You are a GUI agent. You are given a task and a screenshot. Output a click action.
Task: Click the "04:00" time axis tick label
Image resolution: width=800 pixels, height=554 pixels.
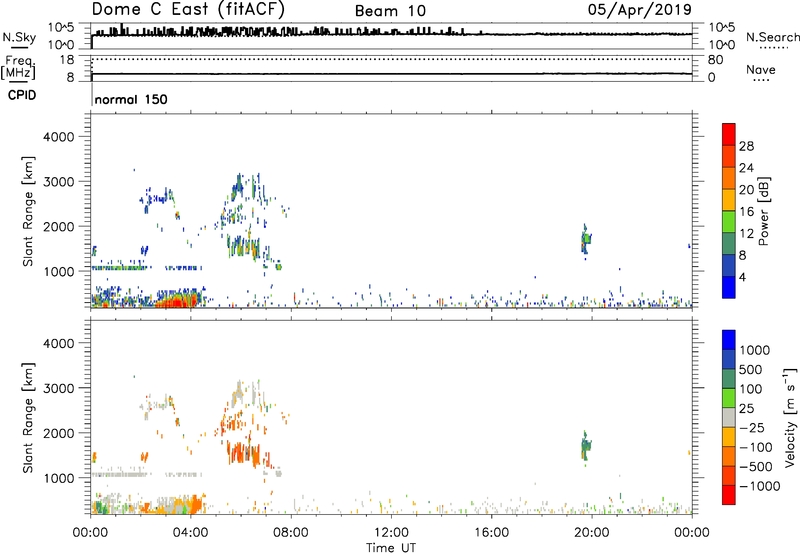click(x=190, y=533)
